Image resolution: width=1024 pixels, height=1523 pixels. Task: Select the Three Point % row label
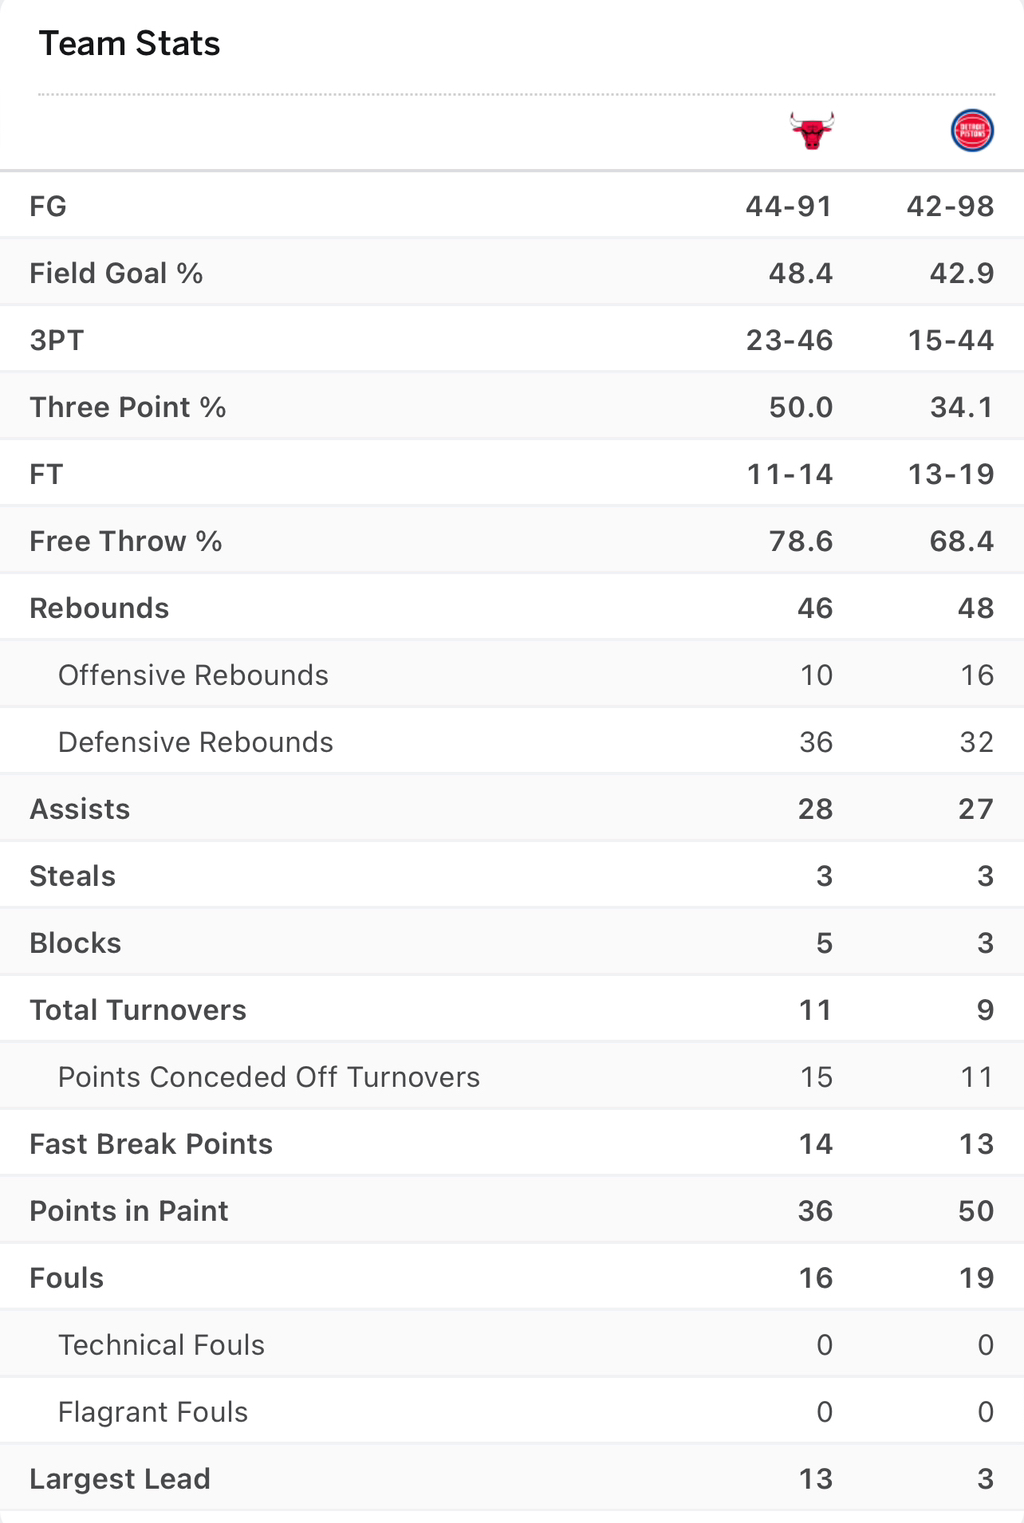(128, 407)
